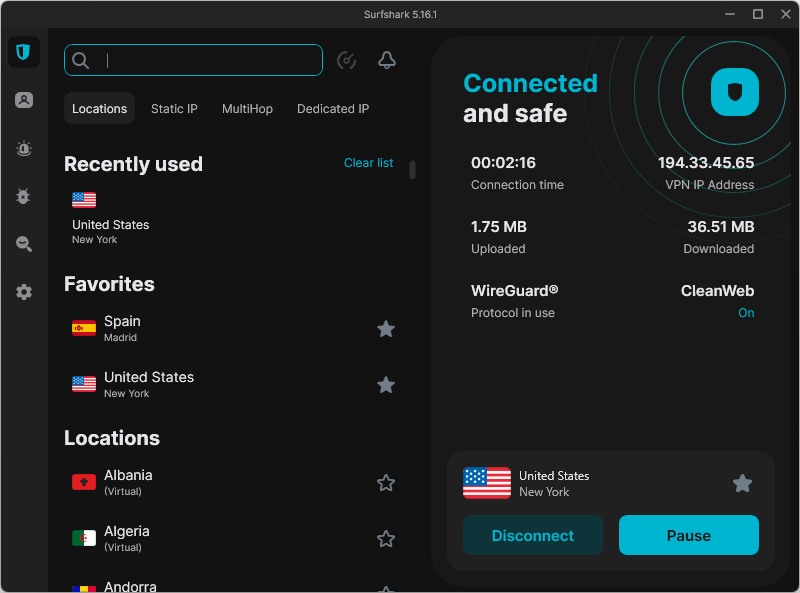Open the Settings gear in sidebar

click(23, 292)
